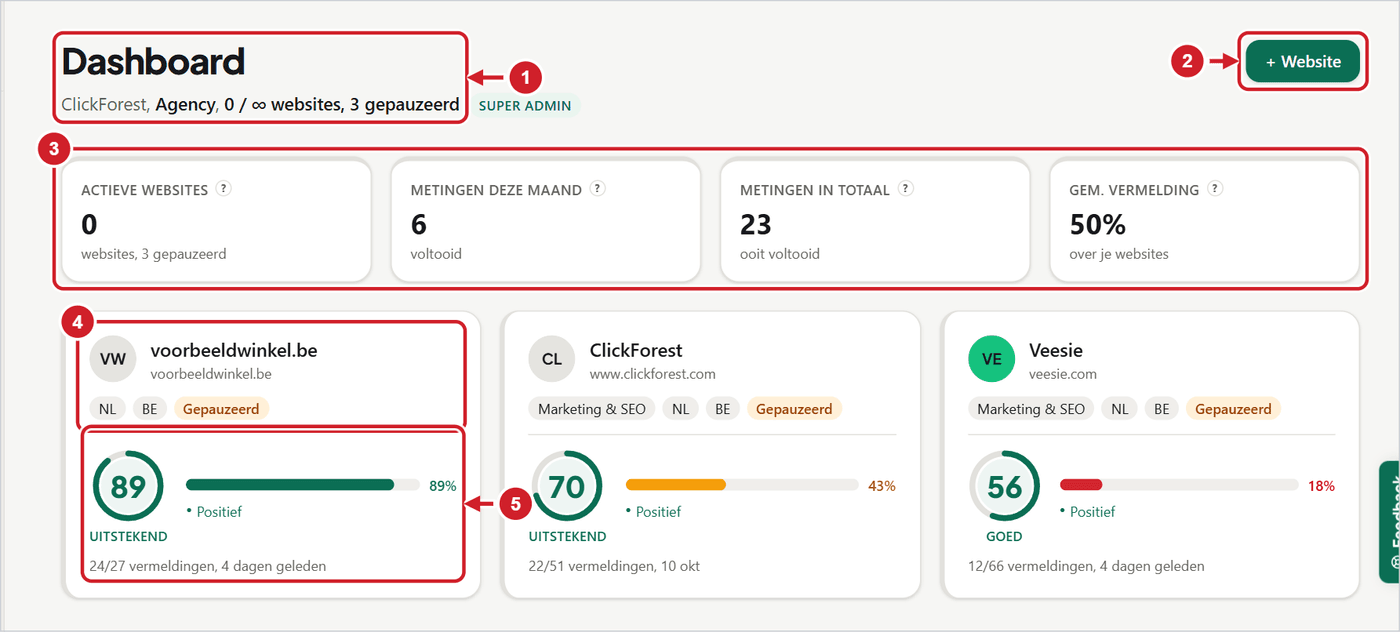Click the orange 43% progress bar

[741, 485]
